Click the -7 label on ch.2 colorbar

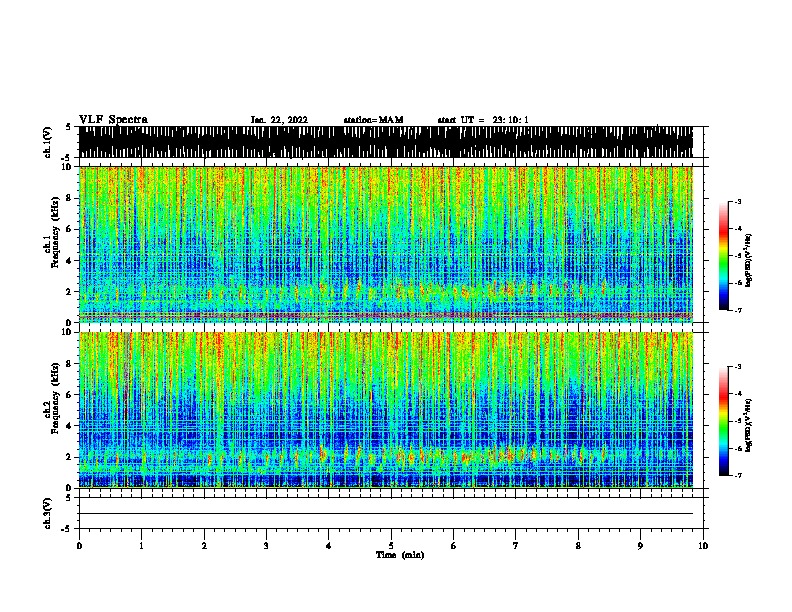(737, 475)
